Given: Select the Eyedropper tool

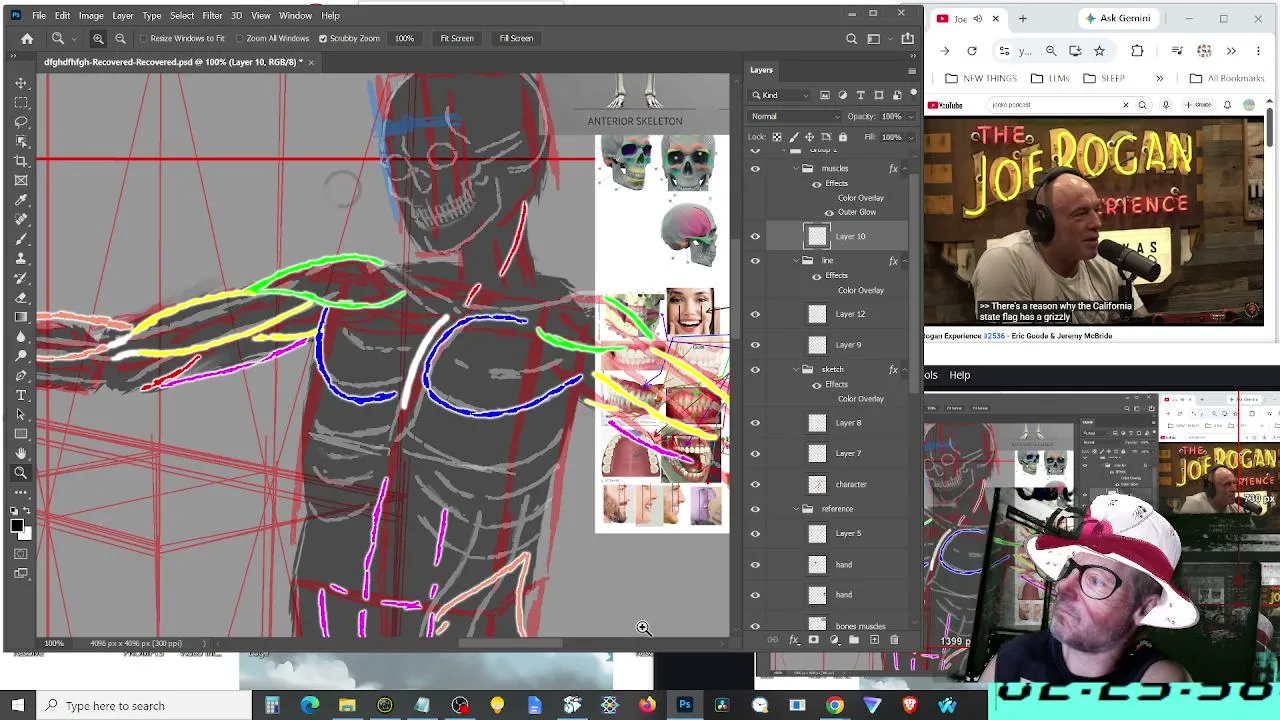Looking at the screenshot, I should [x=21, y=200].
